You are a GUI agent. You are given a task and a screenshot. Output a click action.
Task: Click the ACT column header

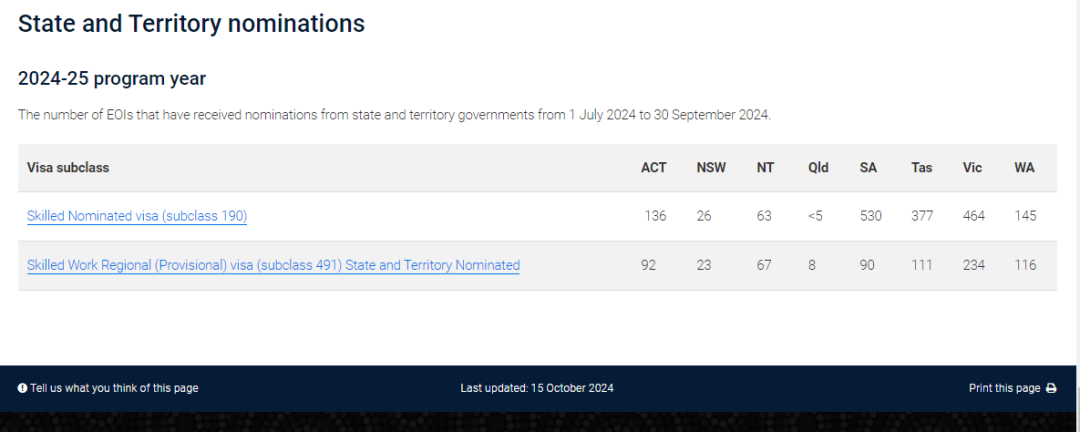pyautogui.click(x=654, y=167)
